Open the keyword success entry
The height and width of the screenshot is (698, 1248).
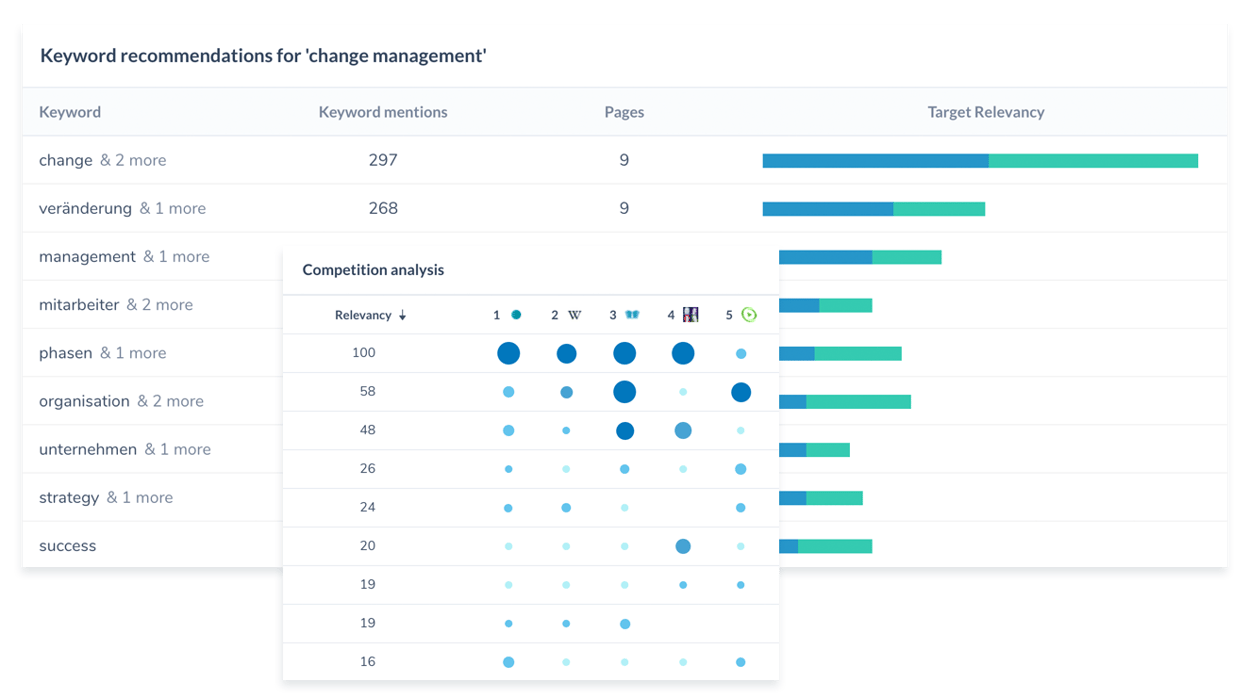[x=66, y=546]
